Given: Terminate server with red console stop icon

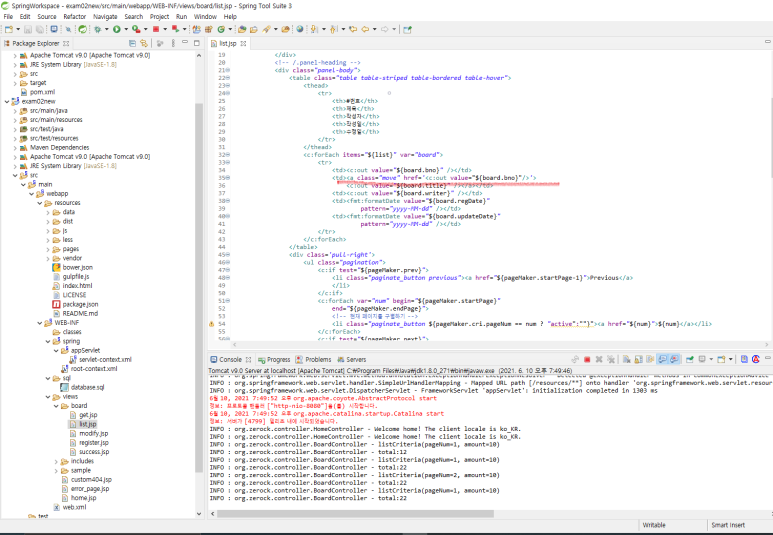Looking at the screenshot, I should [587, 359].
